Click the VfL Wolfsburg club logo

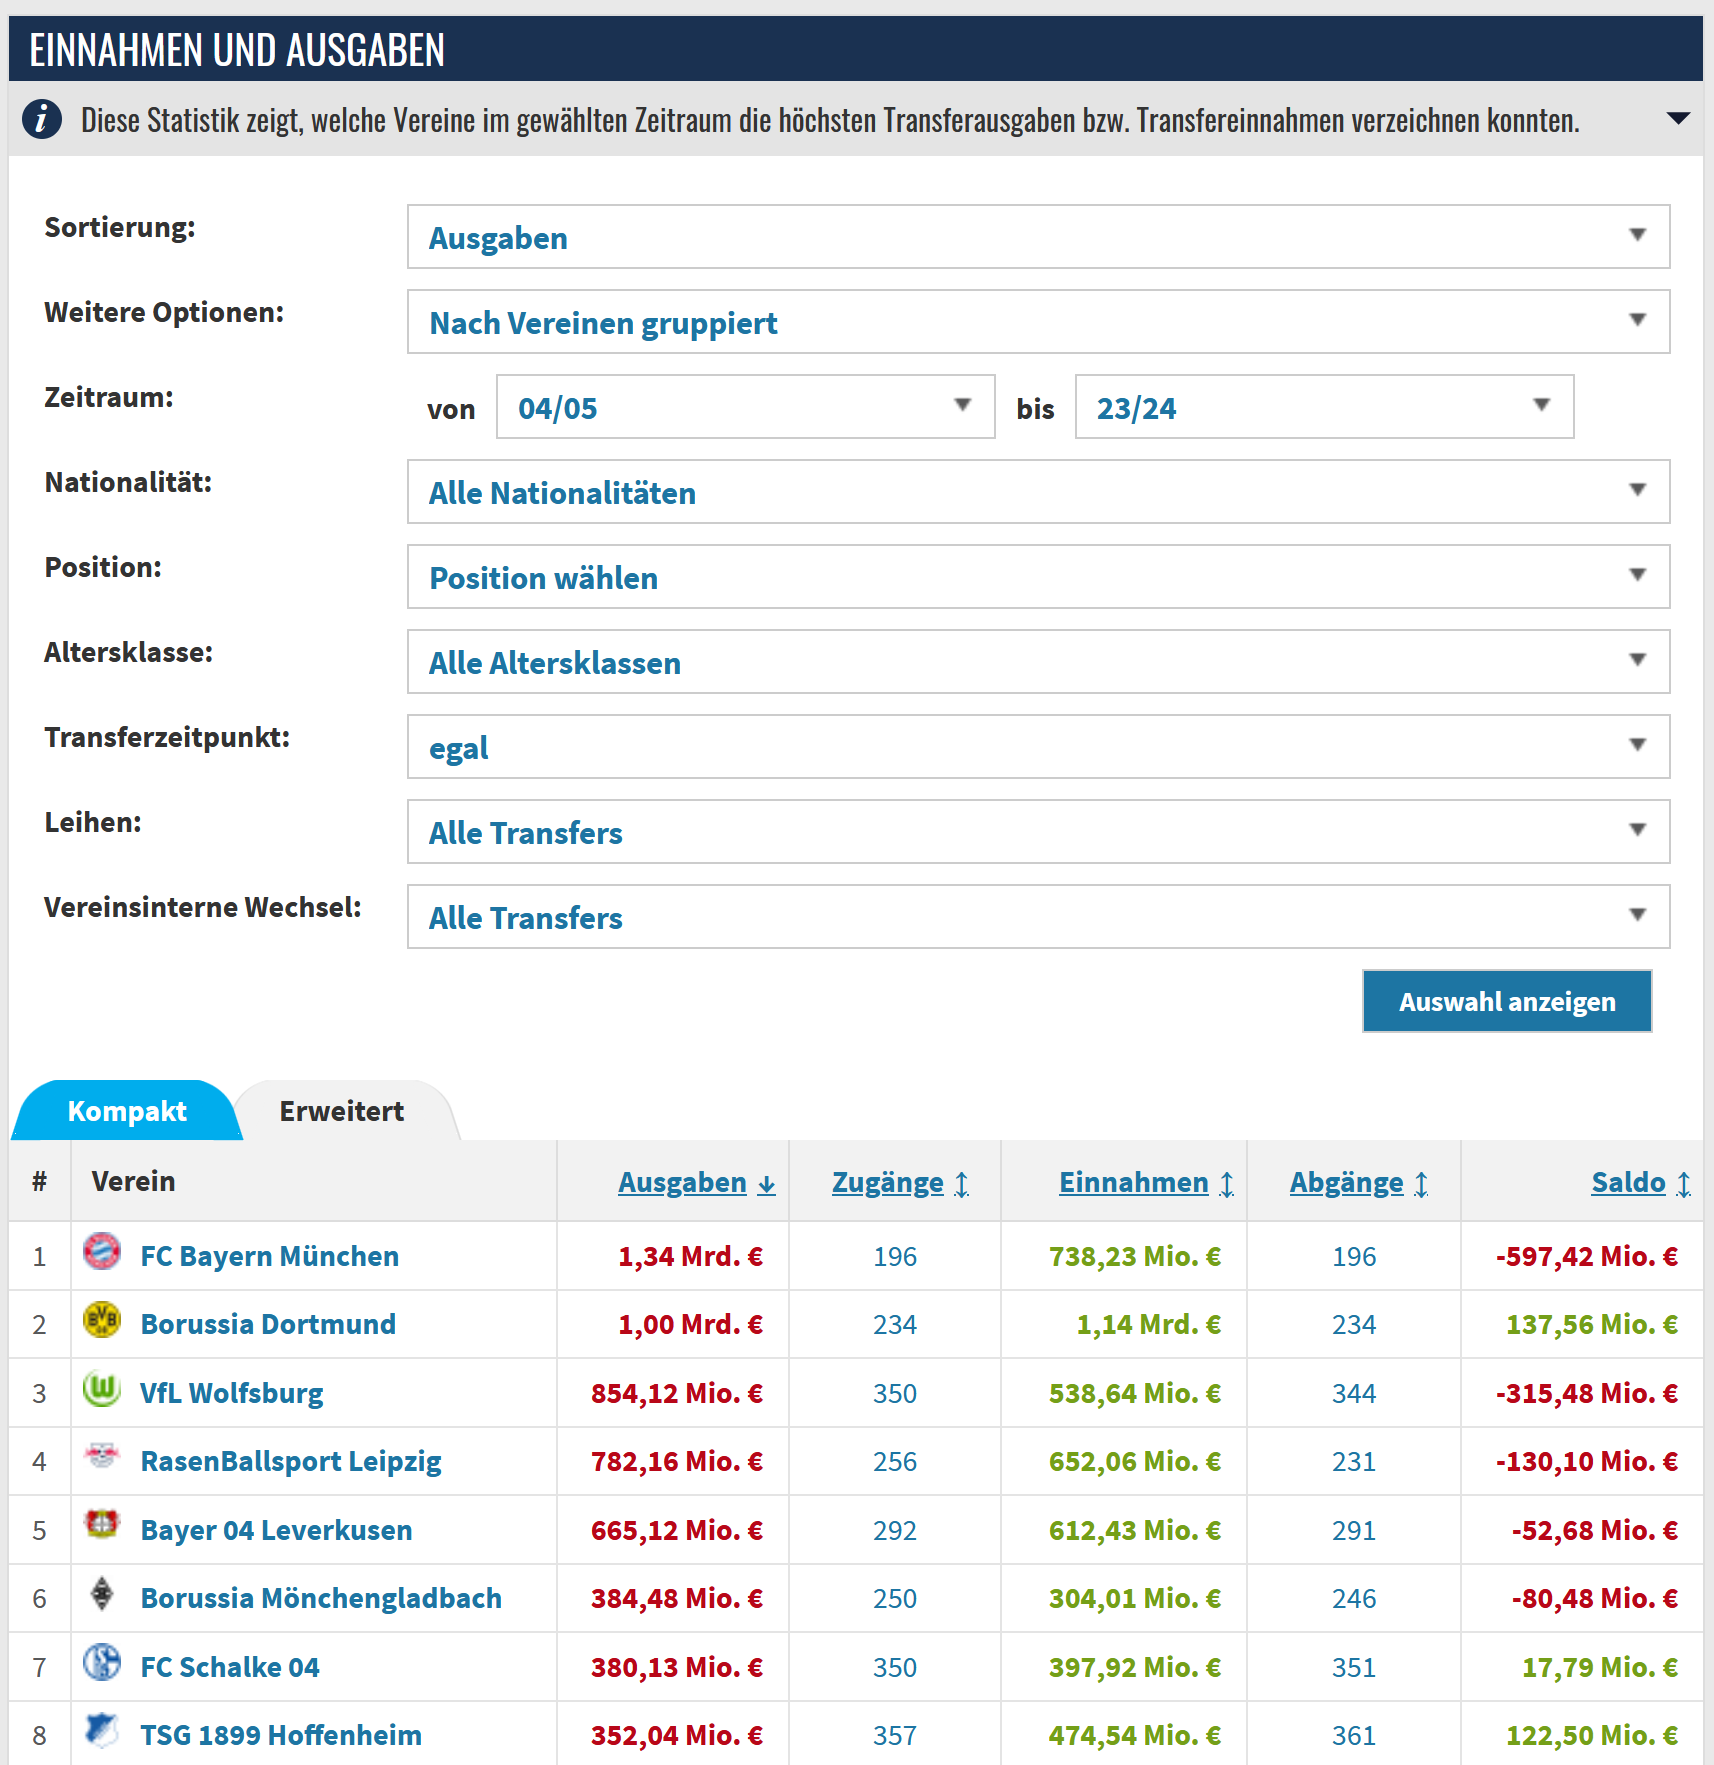coord(102,1389)
